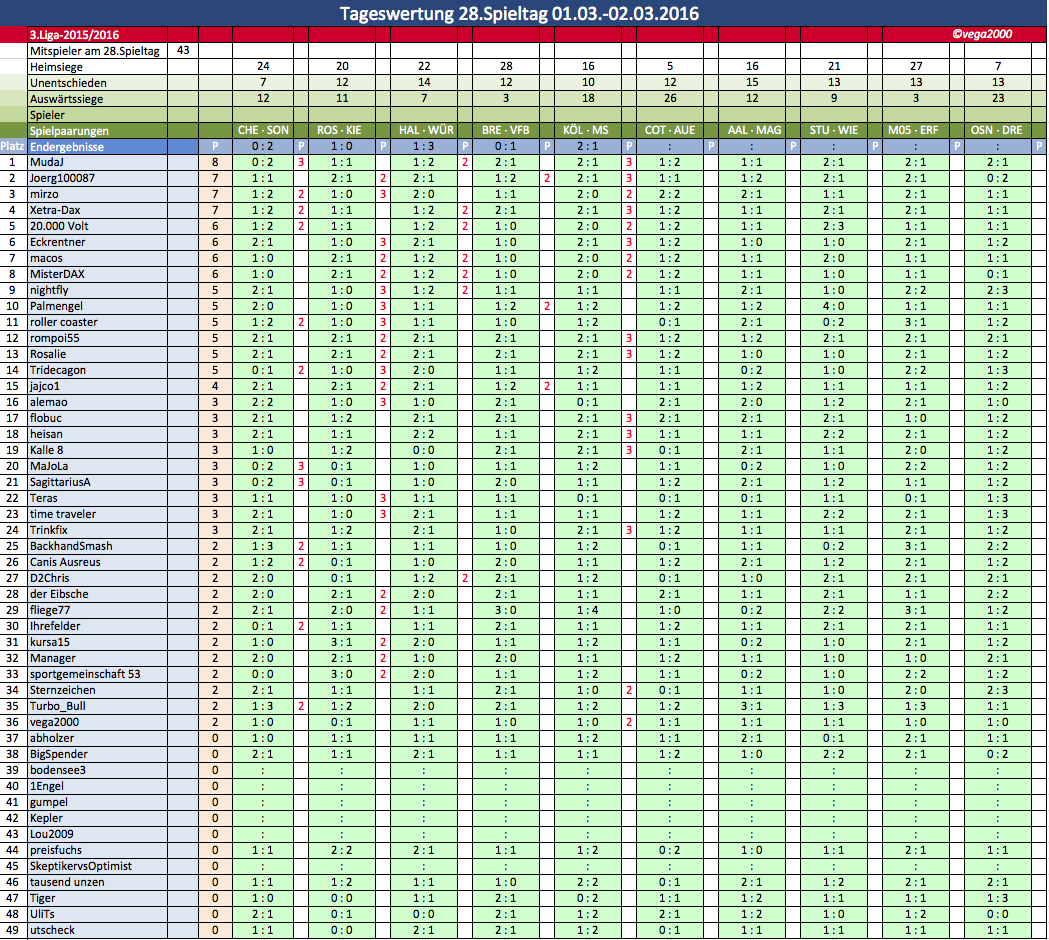Viewport: 1049px width, 940px height.
Task: Select player name fliege77
Action: [x=50, y=611]
